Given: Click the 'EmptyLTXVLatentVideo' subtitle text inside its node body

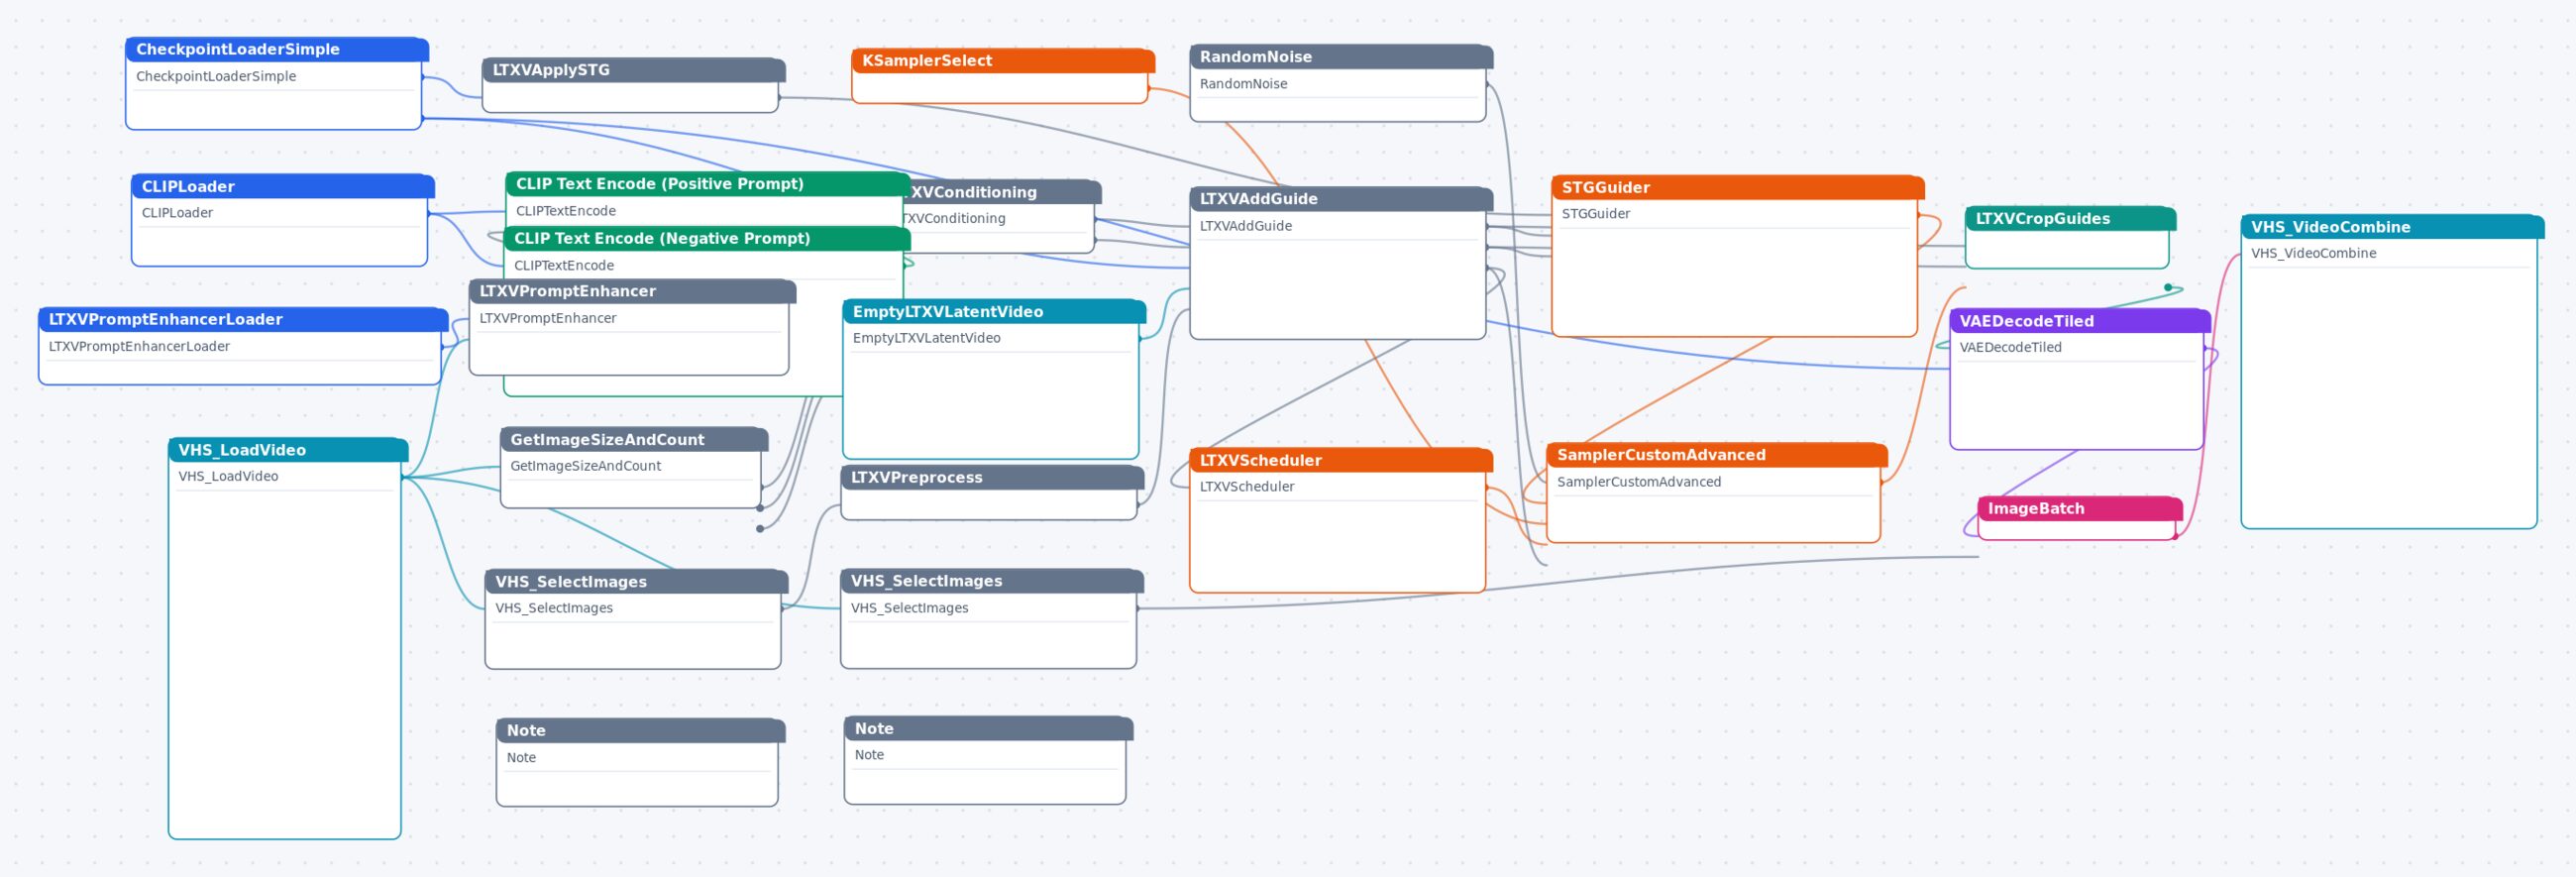Looking at the screenshot, I should click(x=927, y=338).
